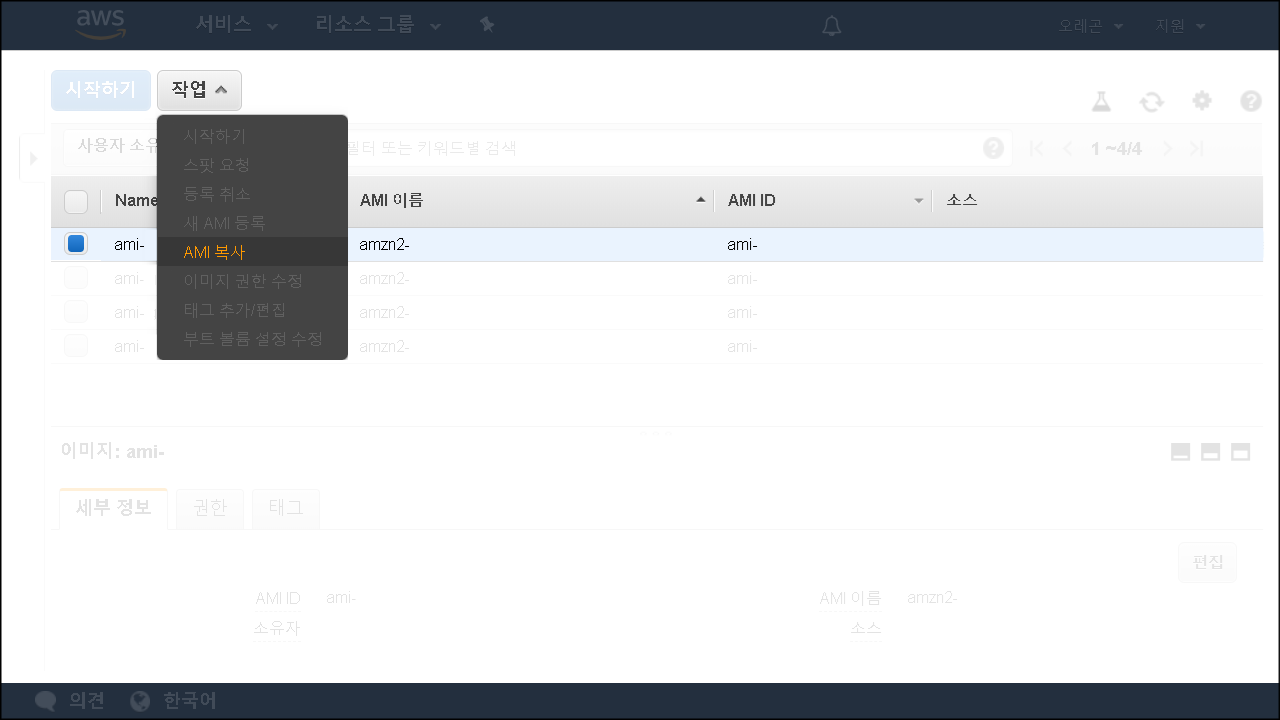Image resolution: width=1280 pixels, height=720 pixels.
Task: Click search bar help icon
Action: 993,148
